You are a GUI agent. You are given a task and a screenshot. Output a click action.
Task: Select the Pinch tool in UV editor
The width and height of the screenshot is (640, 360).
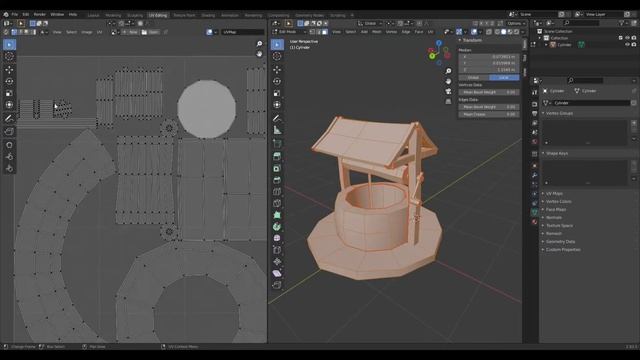click(9, 168)
